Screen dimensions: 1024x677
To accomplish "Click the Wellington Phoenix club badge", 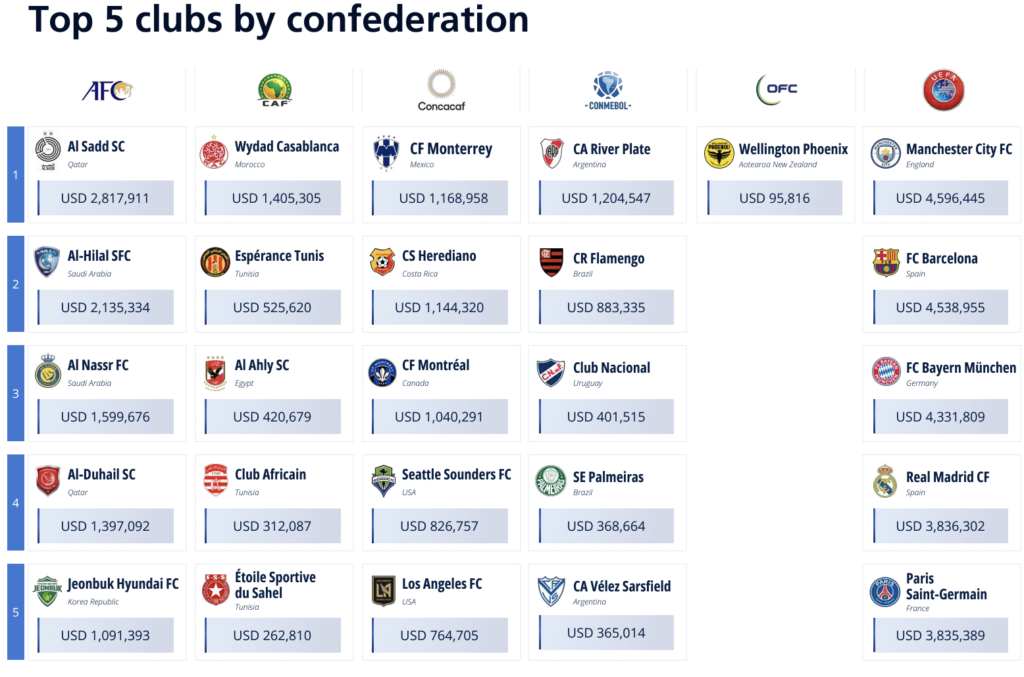I will 719,153.
